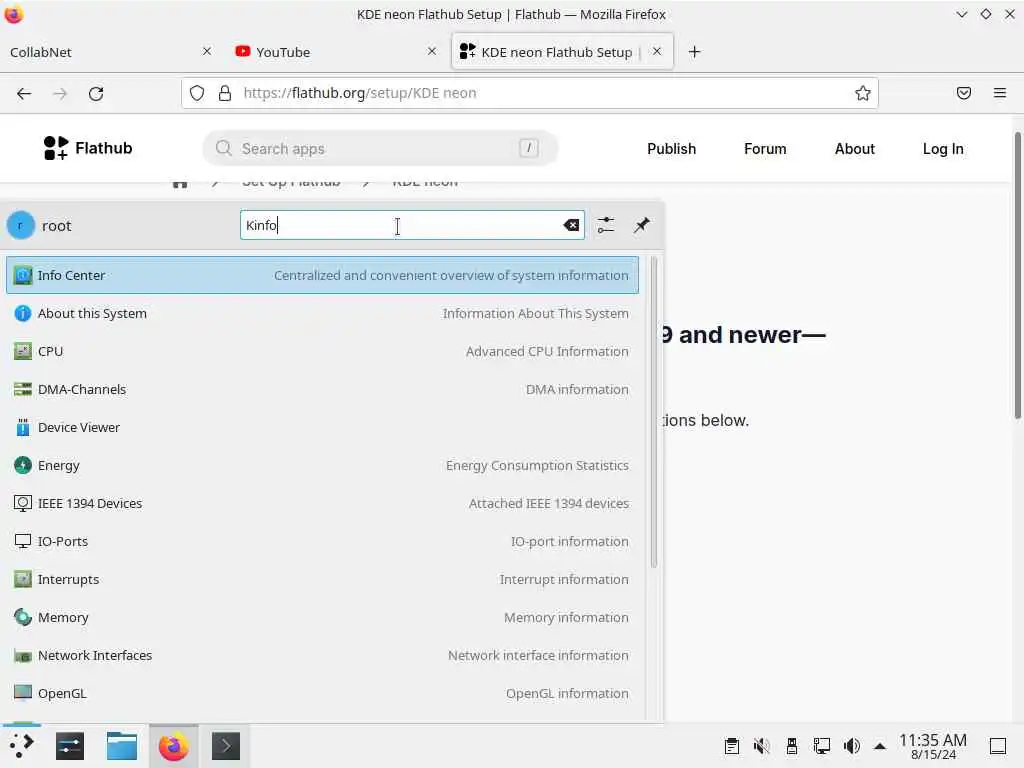Screen dimensions: 1024x768
Task: Reload the Flathub page
Action: tap(96, 93)
